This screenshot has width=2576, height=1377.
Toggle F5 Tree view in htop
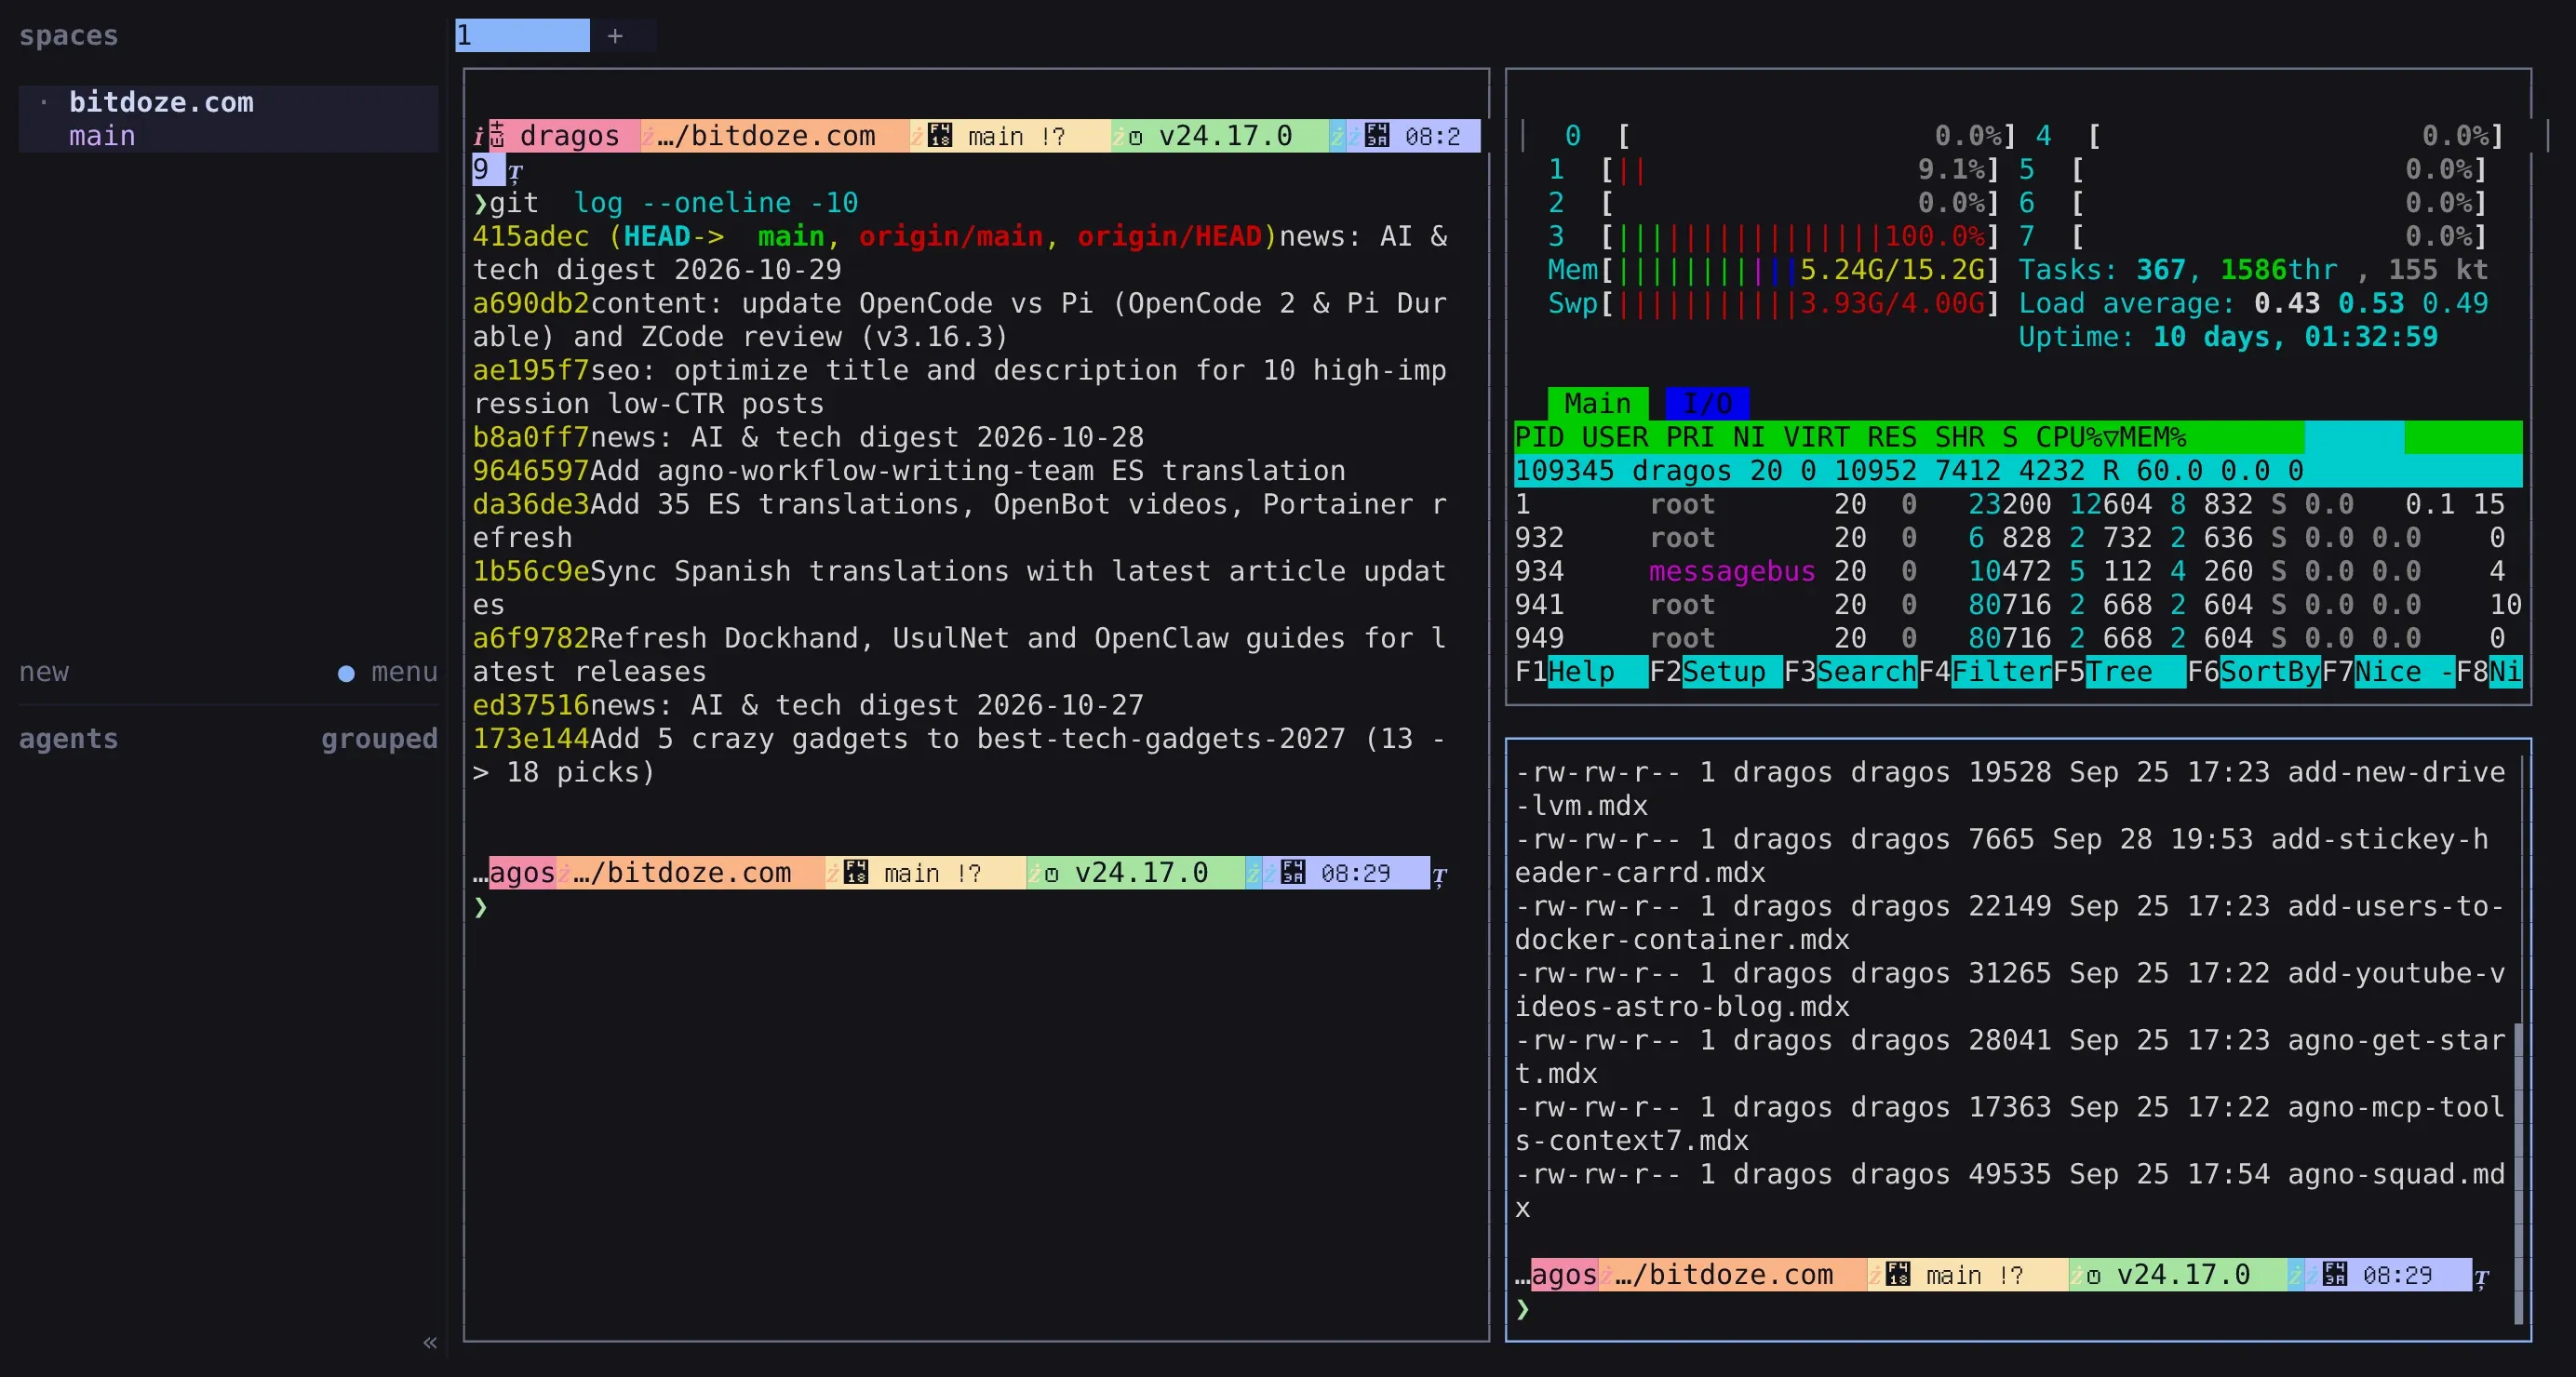[x=2119, y=672]
